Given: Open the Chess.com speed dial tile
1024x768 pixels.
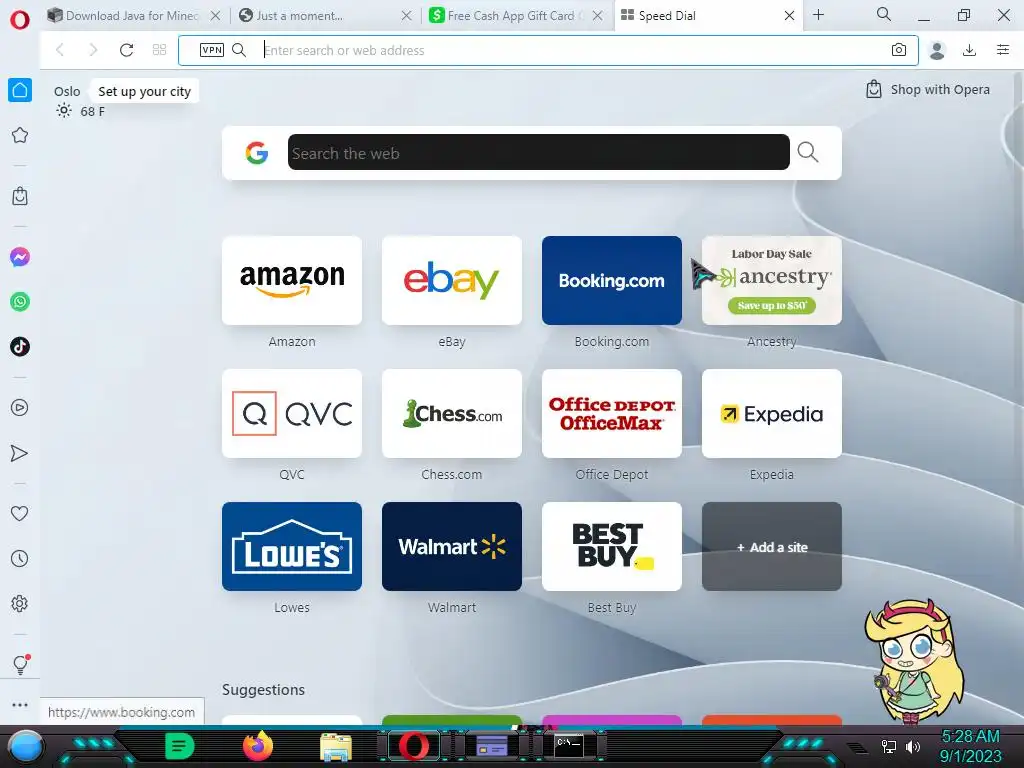Looking at the screenshot, I should 452,413.
